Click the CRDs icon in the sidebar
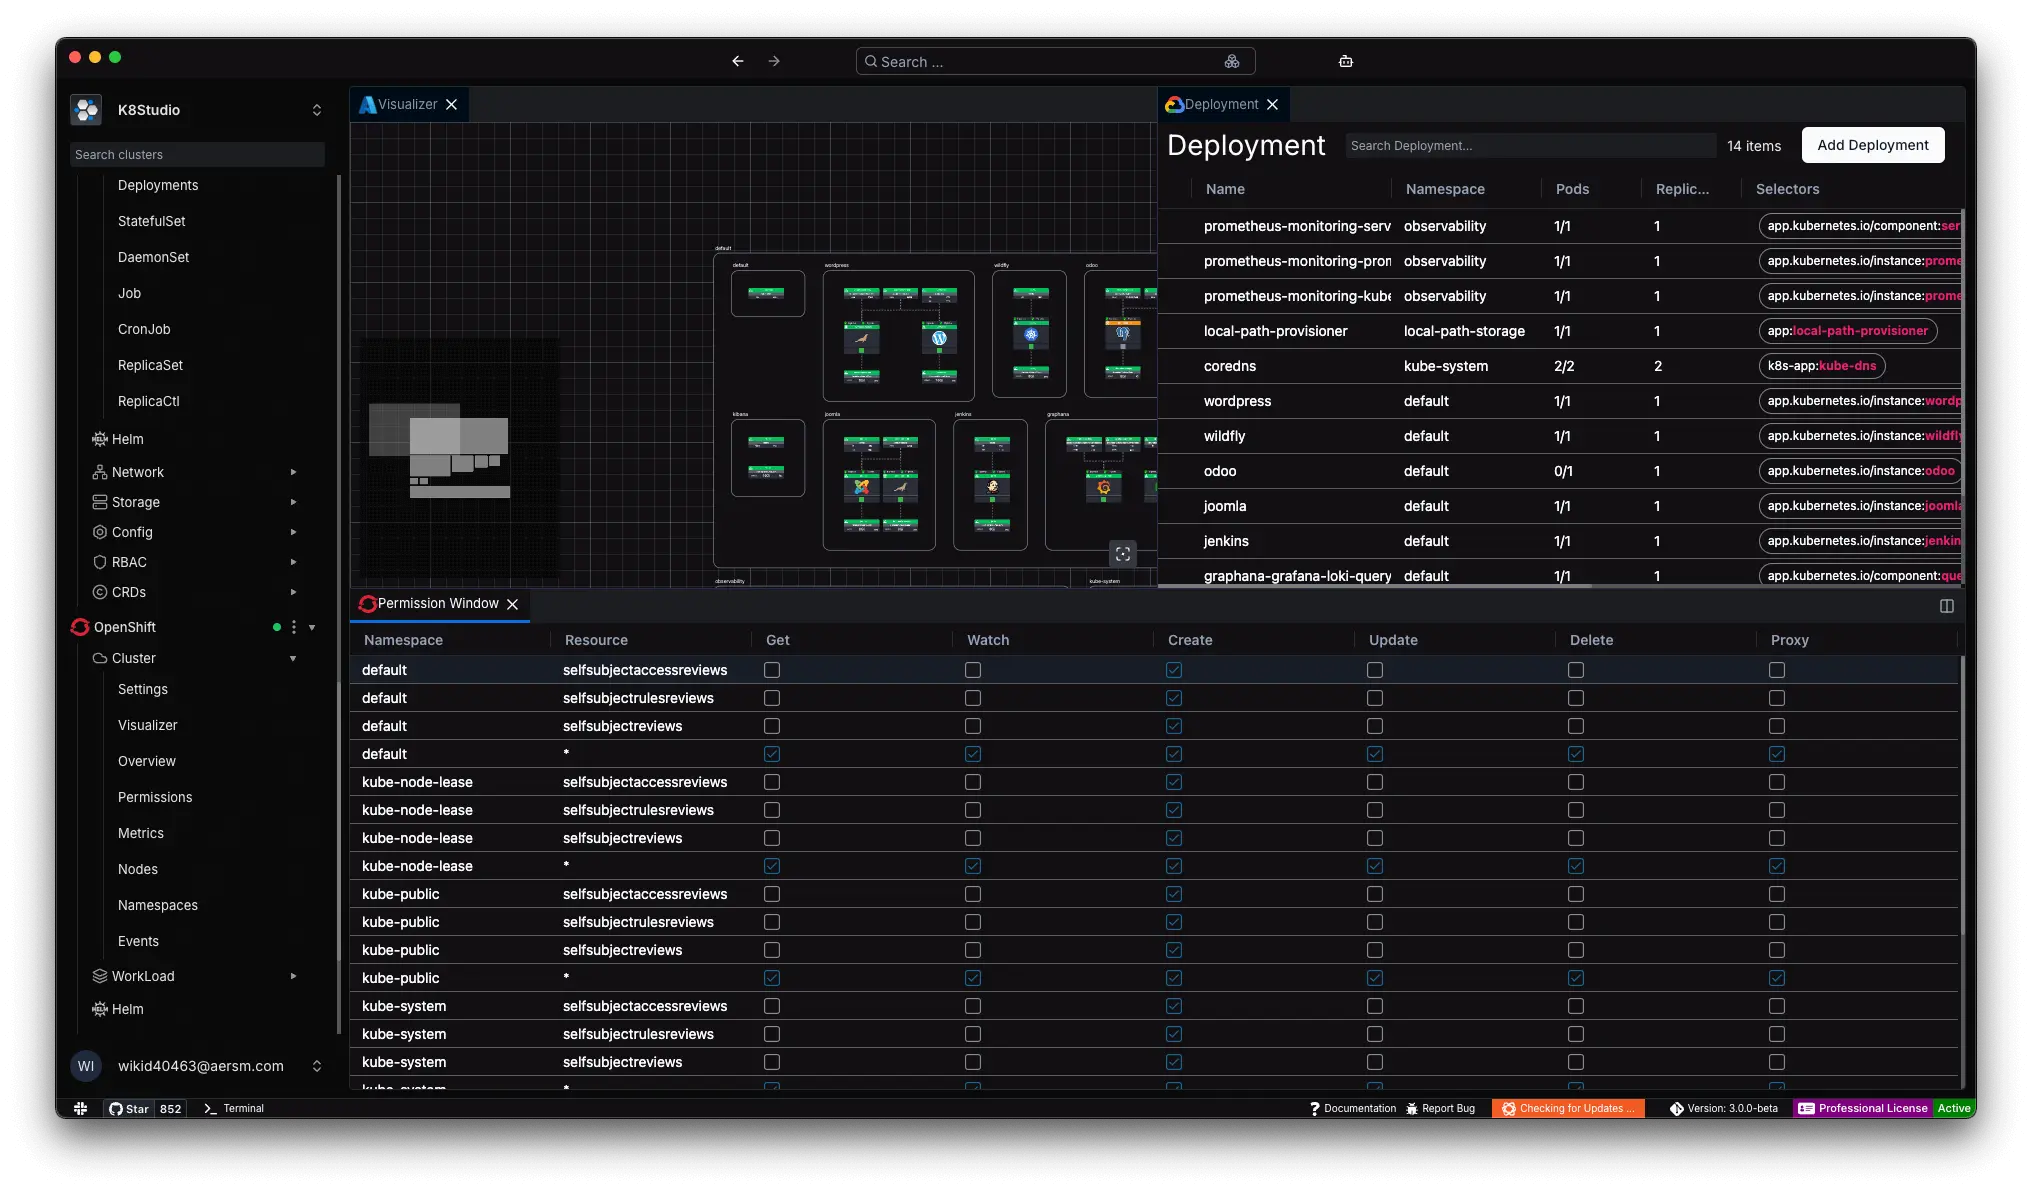The image size is (2032, 1192). (x=100, y=592)
